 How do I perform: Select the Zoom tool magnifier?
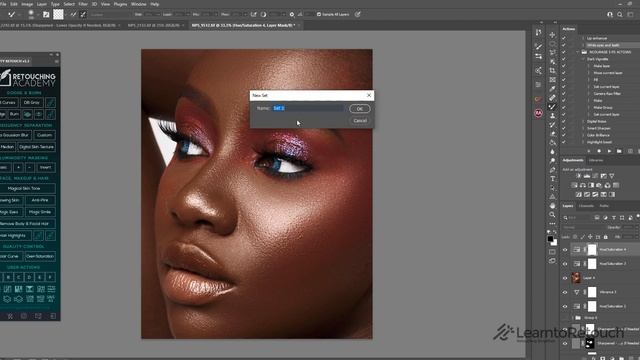coord(552,215)
